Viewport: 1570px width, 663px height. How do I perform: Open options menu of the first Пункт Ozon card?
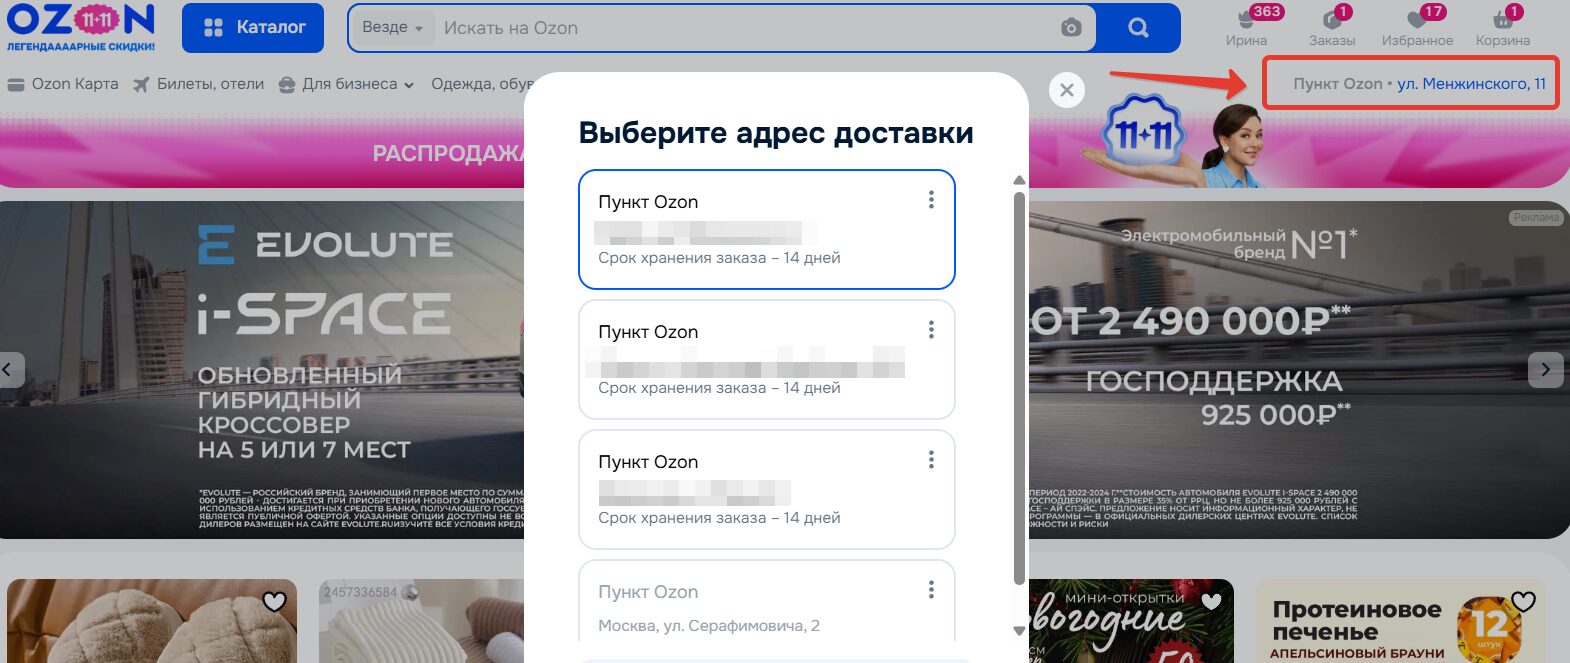pyautogui.click(x=931, y=200)
